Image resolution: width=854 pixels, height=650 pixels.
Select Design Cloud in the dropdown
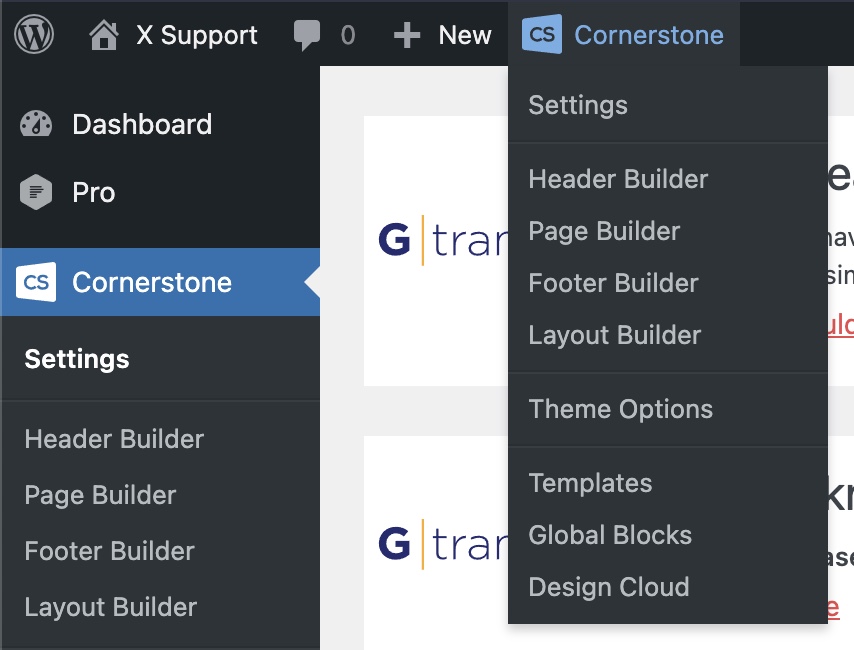click(609, 587)
